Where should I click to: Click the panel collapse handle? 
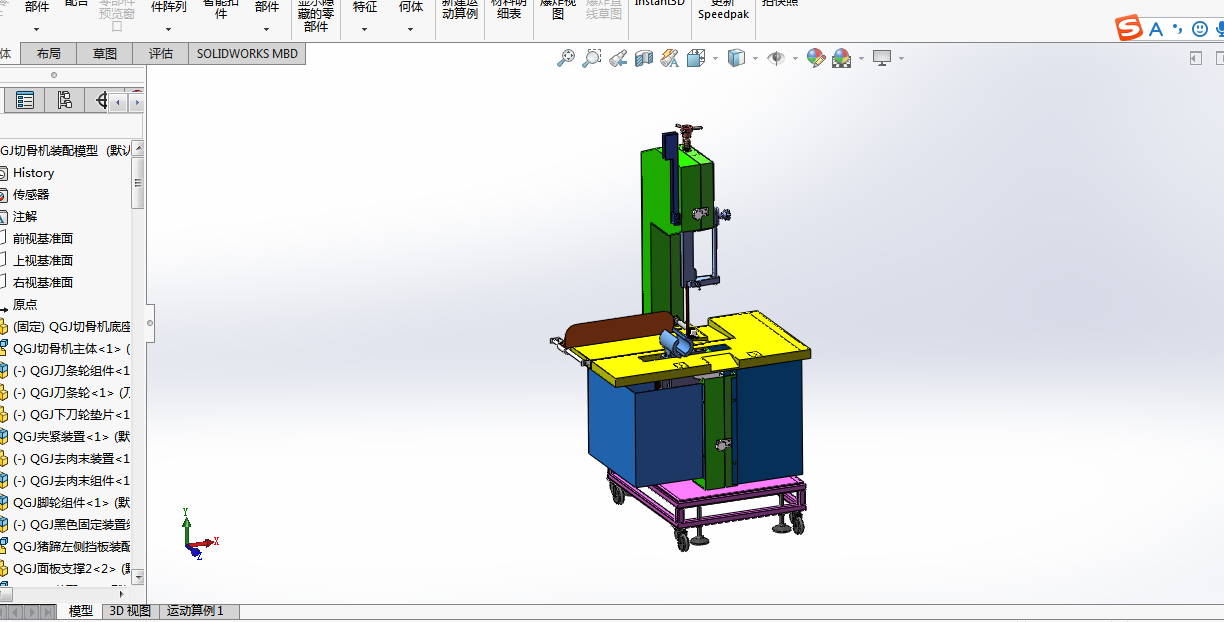[x=150, y=323]
